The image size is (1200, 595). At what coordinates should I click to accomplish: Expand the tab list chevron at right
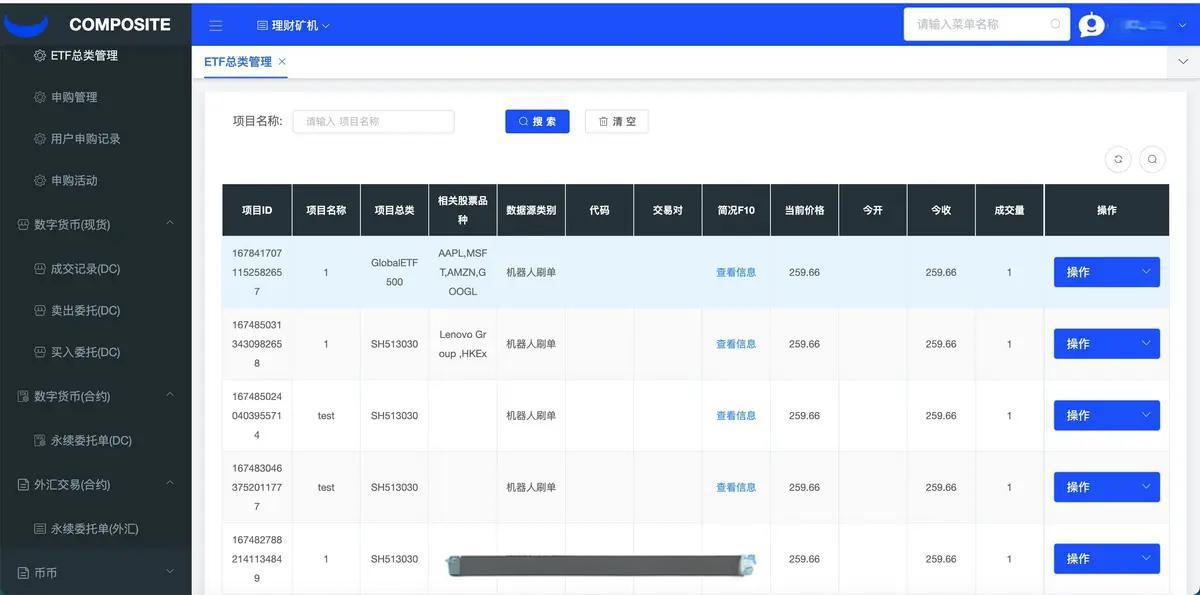(x=1183, y=61)
